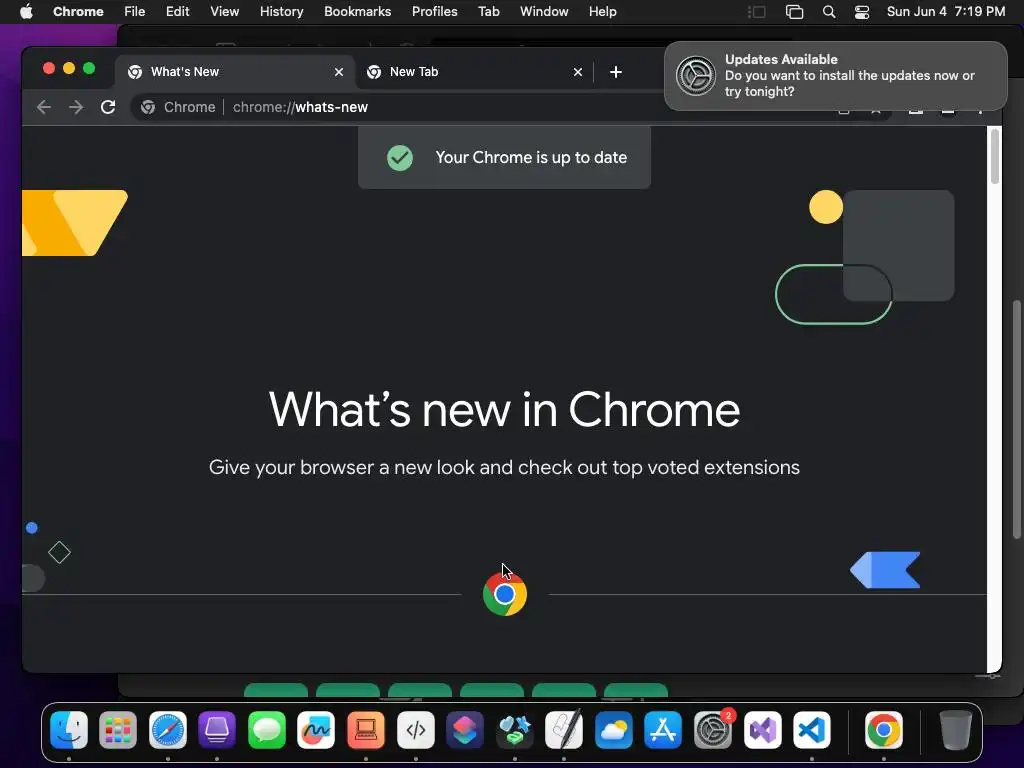The width and height of the screenshot is (1024, 768).
Task: Open Apple Configurator from the Dock
Action: click(x=217, y=729)
